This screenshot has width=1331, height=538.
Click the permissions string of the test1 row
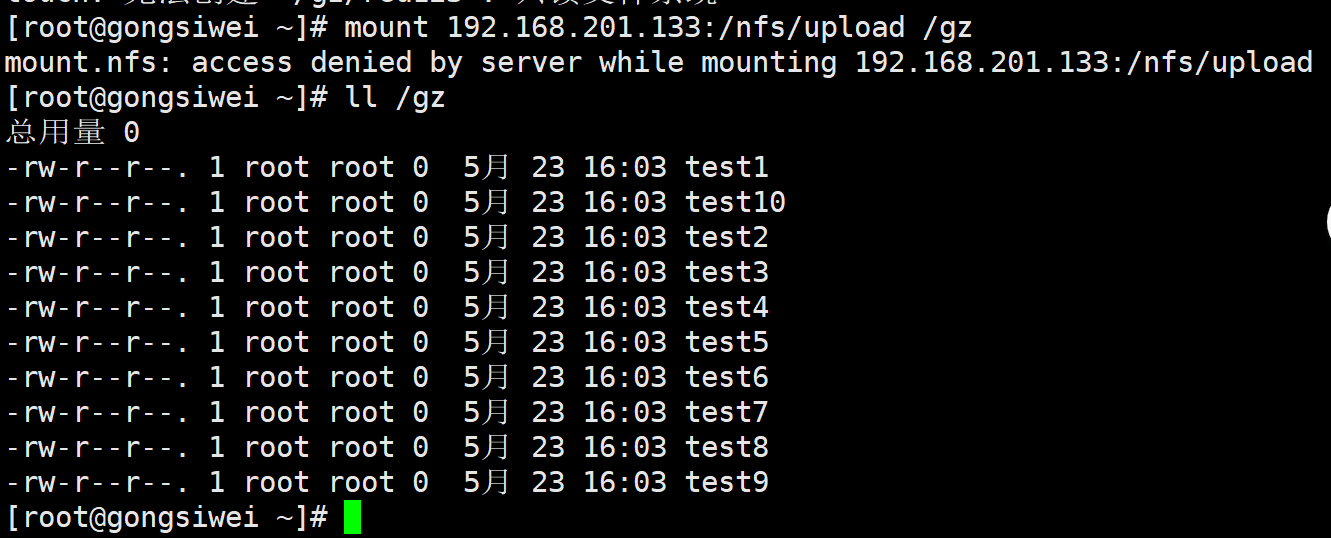[97, 168]
